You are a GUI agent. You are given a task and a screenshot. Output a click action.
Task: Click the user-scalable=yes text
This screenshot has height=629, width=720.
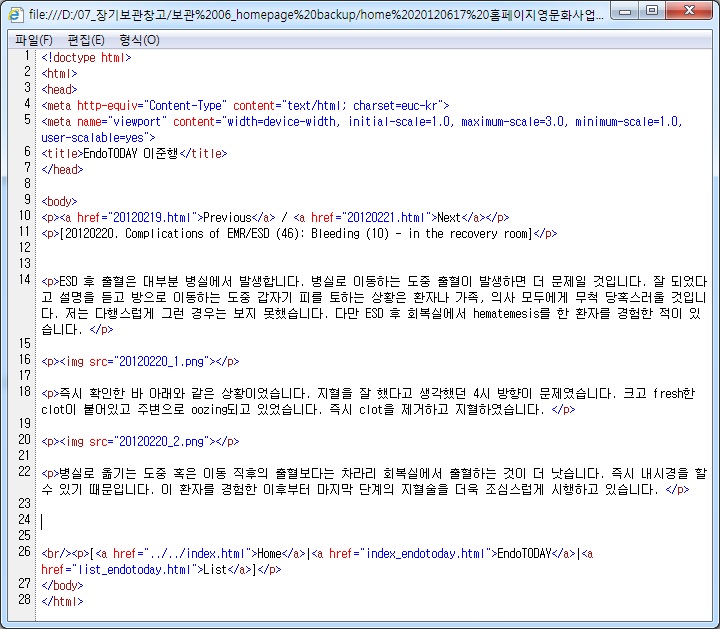(x=92, y=138)
